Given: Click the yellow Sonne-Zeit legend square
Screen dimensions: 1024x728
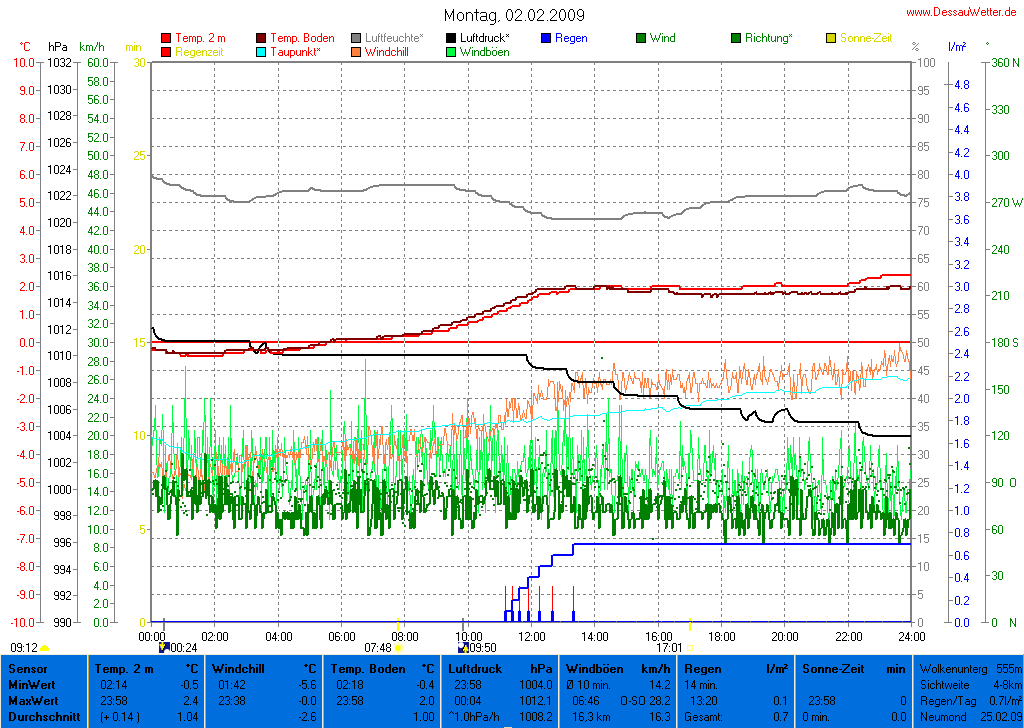Looking at the screenshot, I should 831,38.
